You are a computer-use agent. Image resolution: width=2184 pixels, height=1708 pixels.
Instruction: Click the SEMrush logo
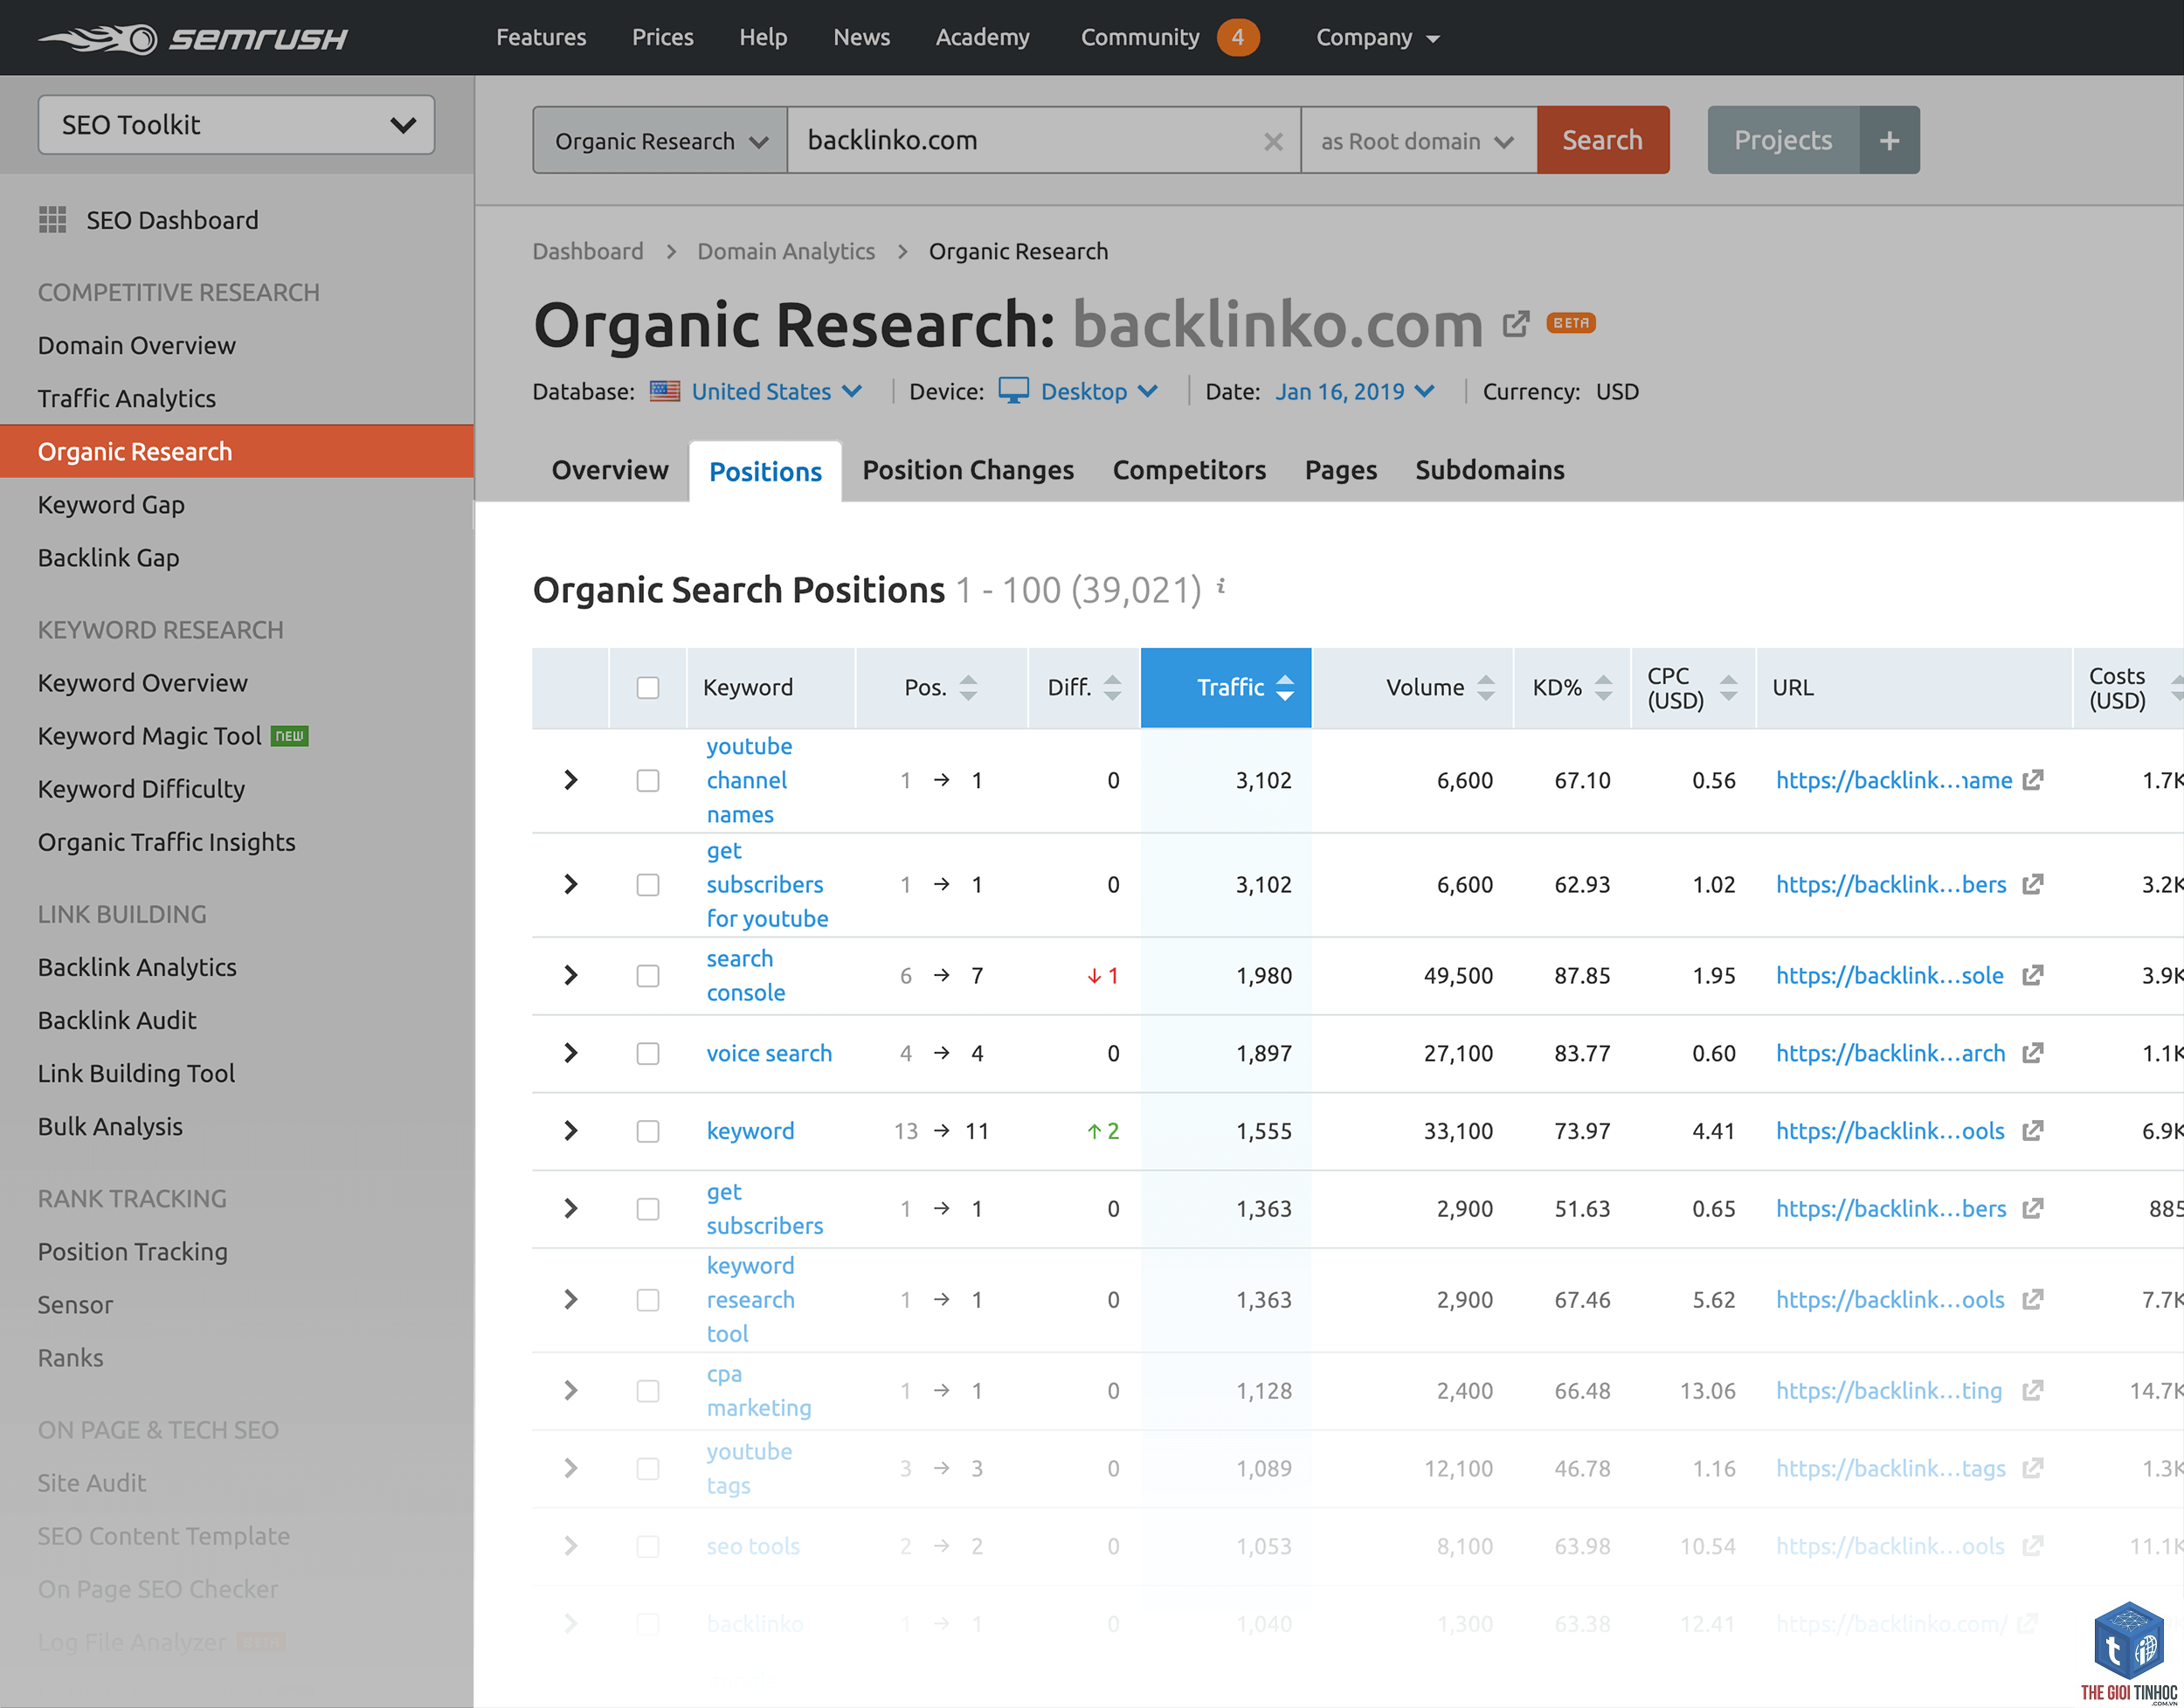[193, 38]
